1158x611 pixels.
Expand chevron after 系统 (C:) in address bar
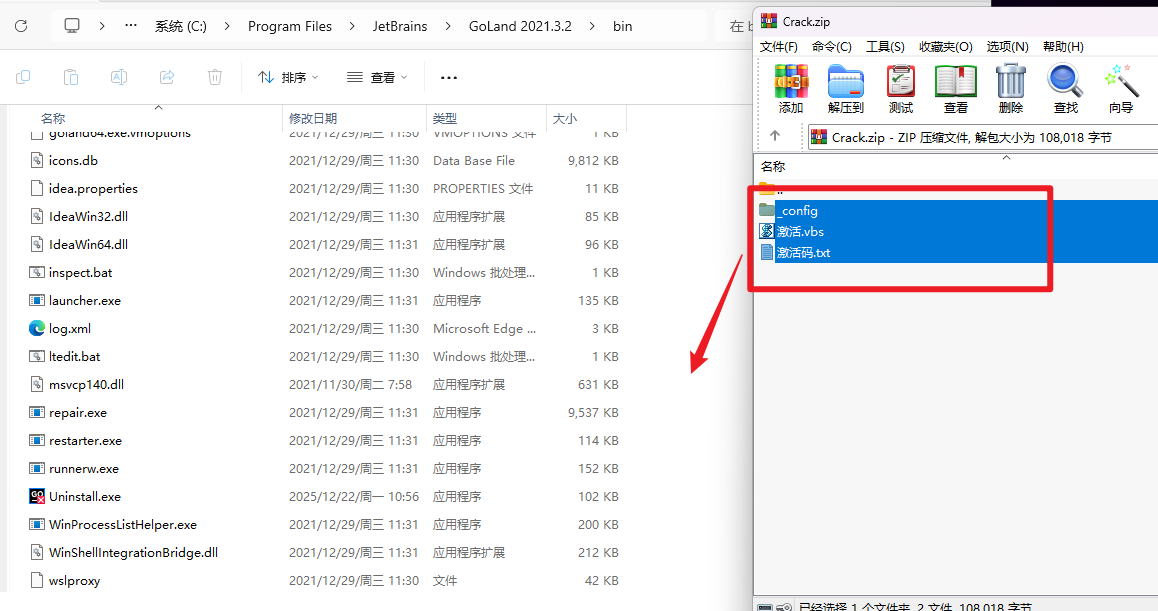(227, 26)
